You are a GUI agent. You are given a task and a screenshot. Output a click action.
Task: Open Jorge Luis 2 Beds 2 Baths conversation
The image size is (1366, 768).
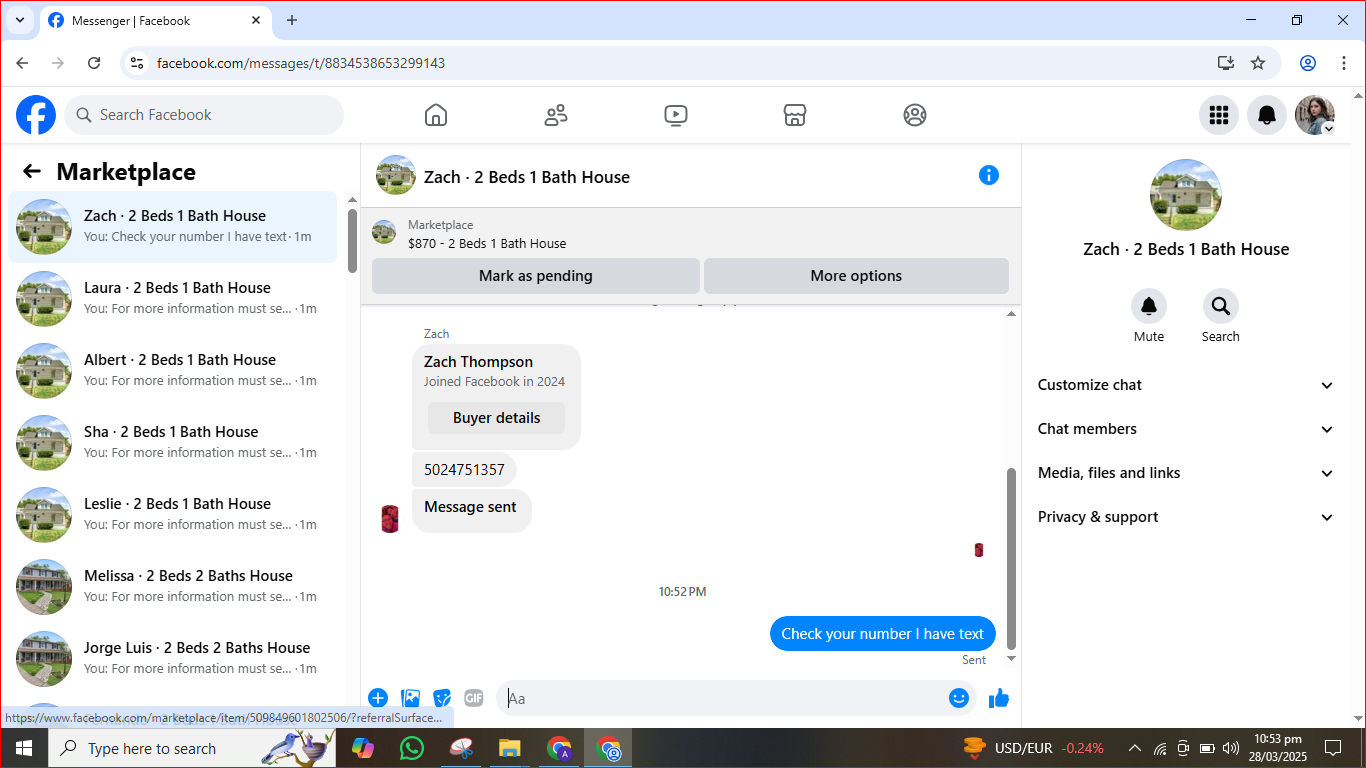[x=173, y=659]
